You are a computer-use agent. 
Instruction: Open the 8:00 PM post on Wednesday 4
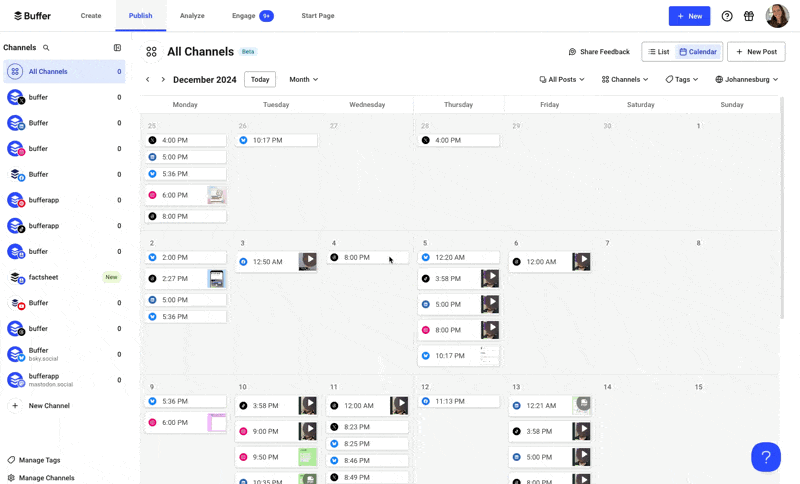tap(368, 258)
